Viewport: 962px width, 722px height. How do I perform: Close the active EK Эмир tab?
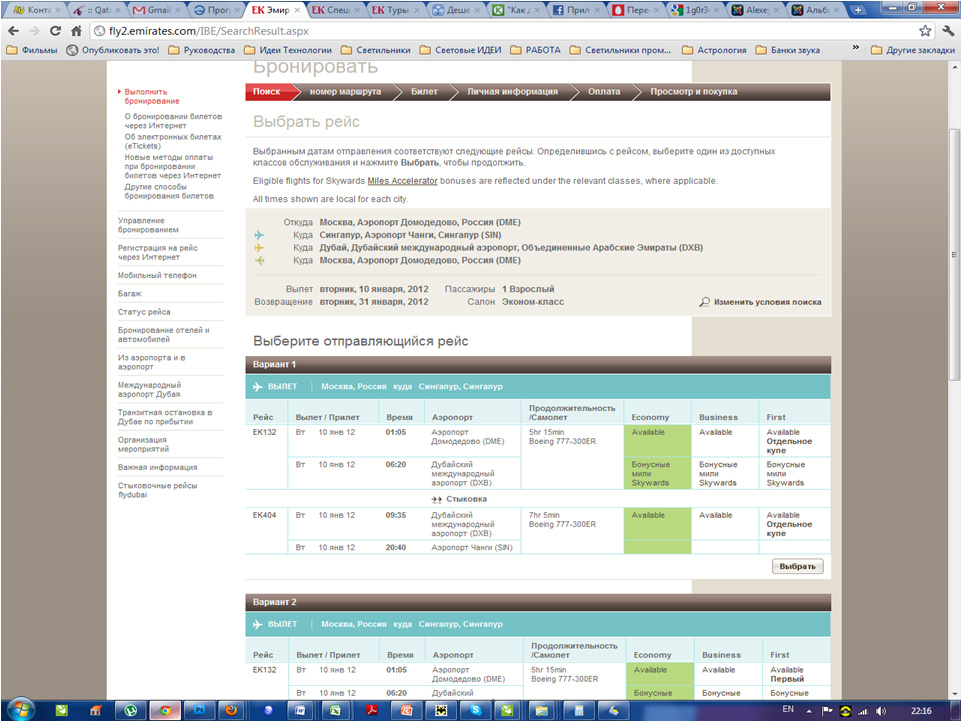tap(297, 10)
